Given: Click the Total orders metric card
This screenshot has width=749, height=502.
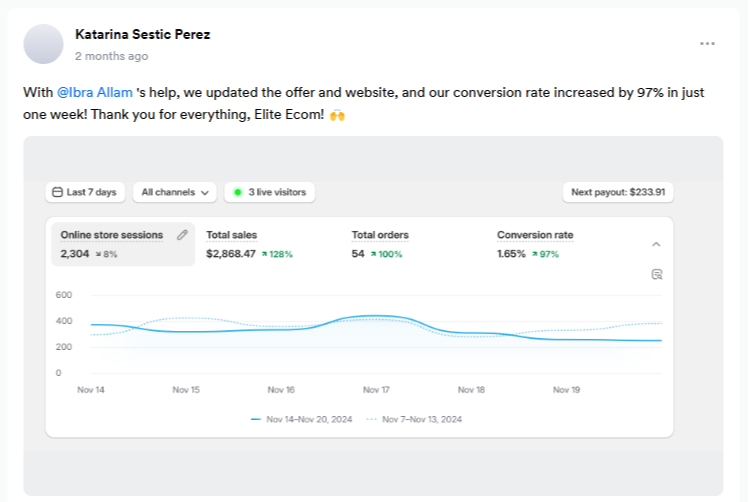Looking at the screenshot, I should (x=380, y=243).
